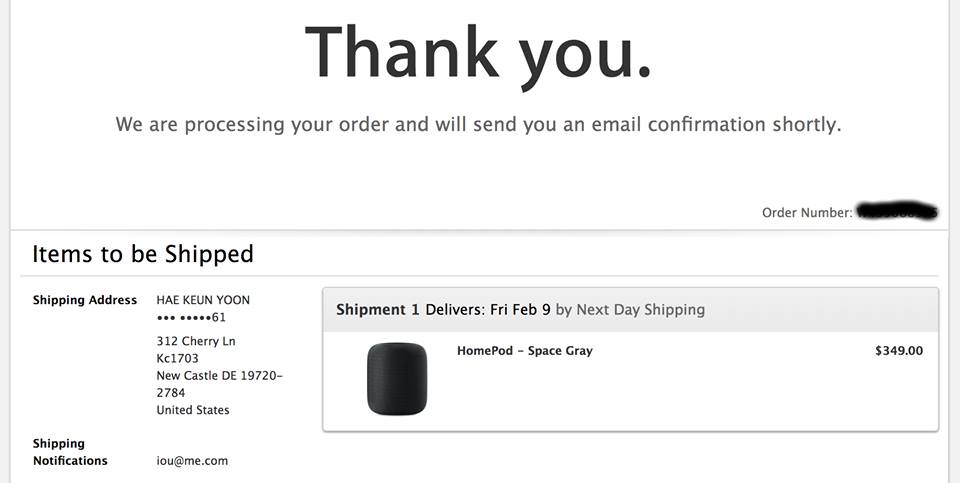This screenshot has height=483, width=960.
Task: Click the iou@me.com notification email
Action: click(x=192, y=461)
